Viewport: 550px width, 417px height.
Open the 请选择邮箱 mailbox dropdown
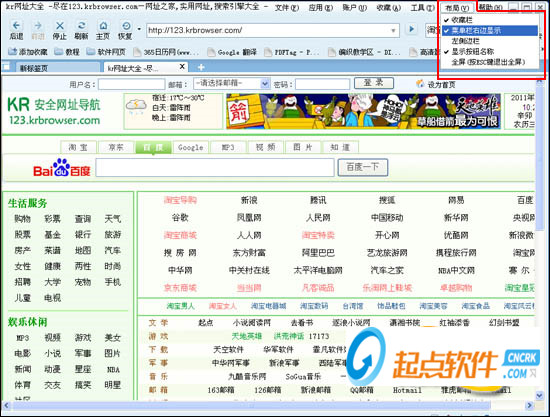pyautogui.click(x=231, y=83)
